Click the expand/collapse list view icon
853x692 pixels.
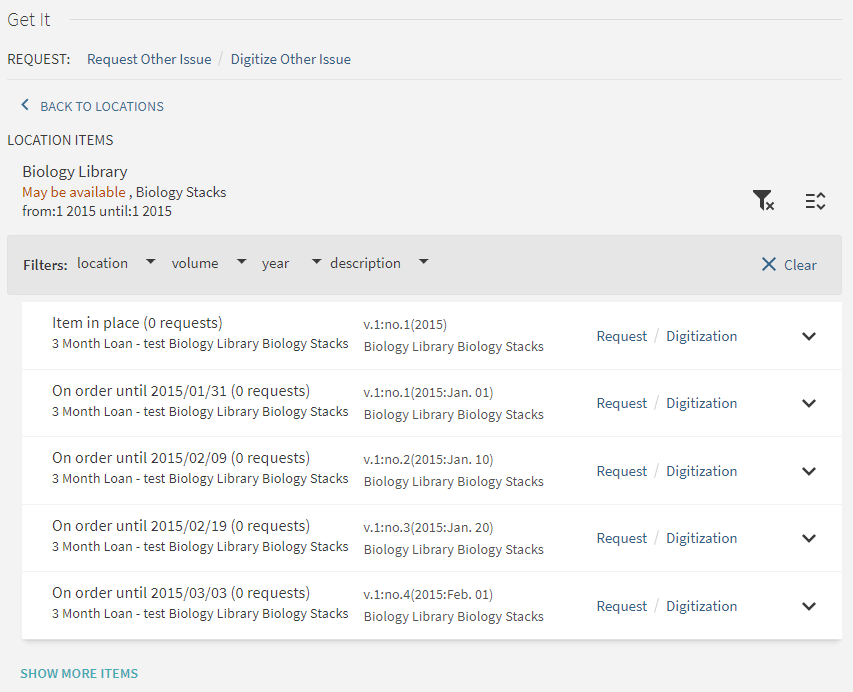(815, 201)
